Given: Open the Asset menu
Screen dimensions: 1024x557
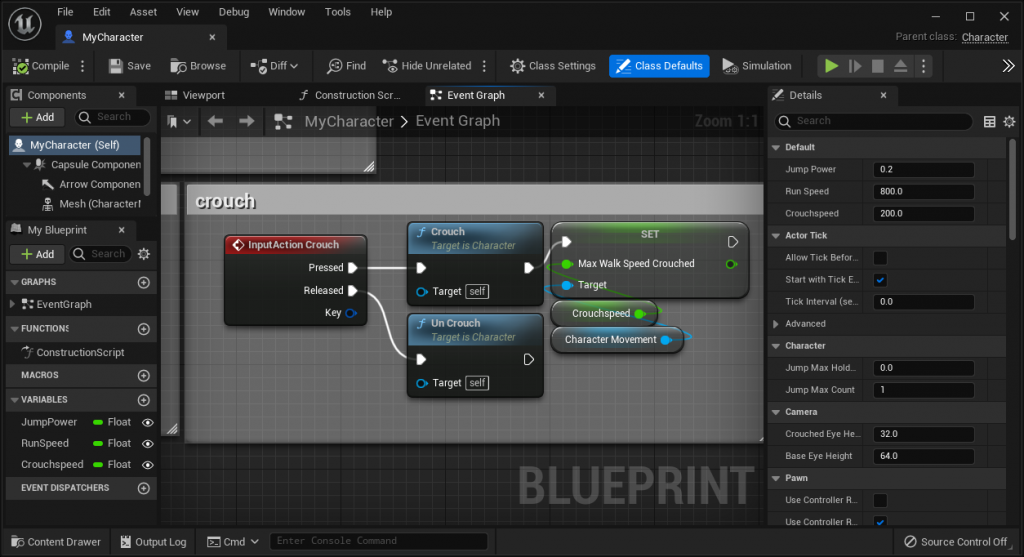Looking at the screenshot, I should coord(143,12).
